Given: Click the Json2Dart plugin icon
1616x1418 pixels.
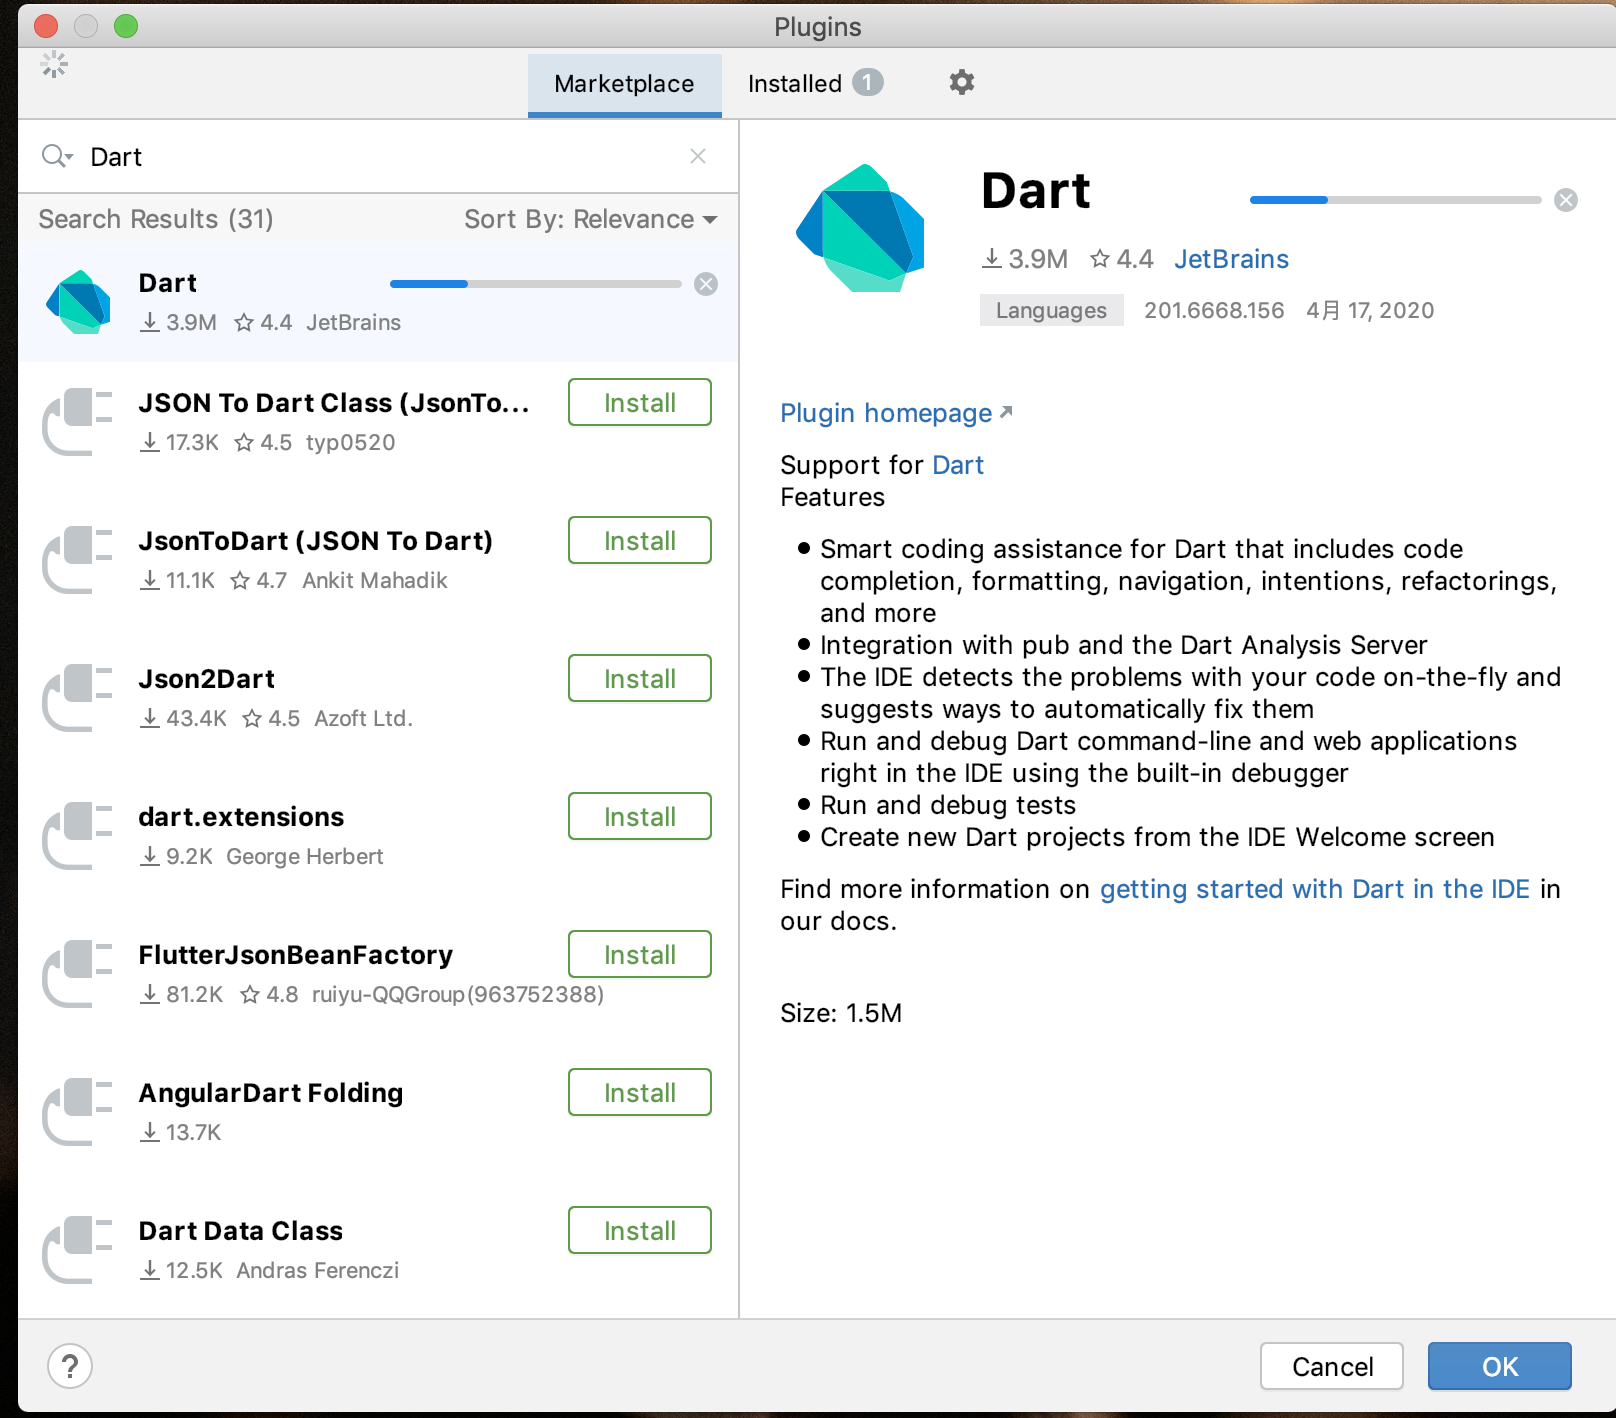Looking at the screenshot, I should 78,697.
